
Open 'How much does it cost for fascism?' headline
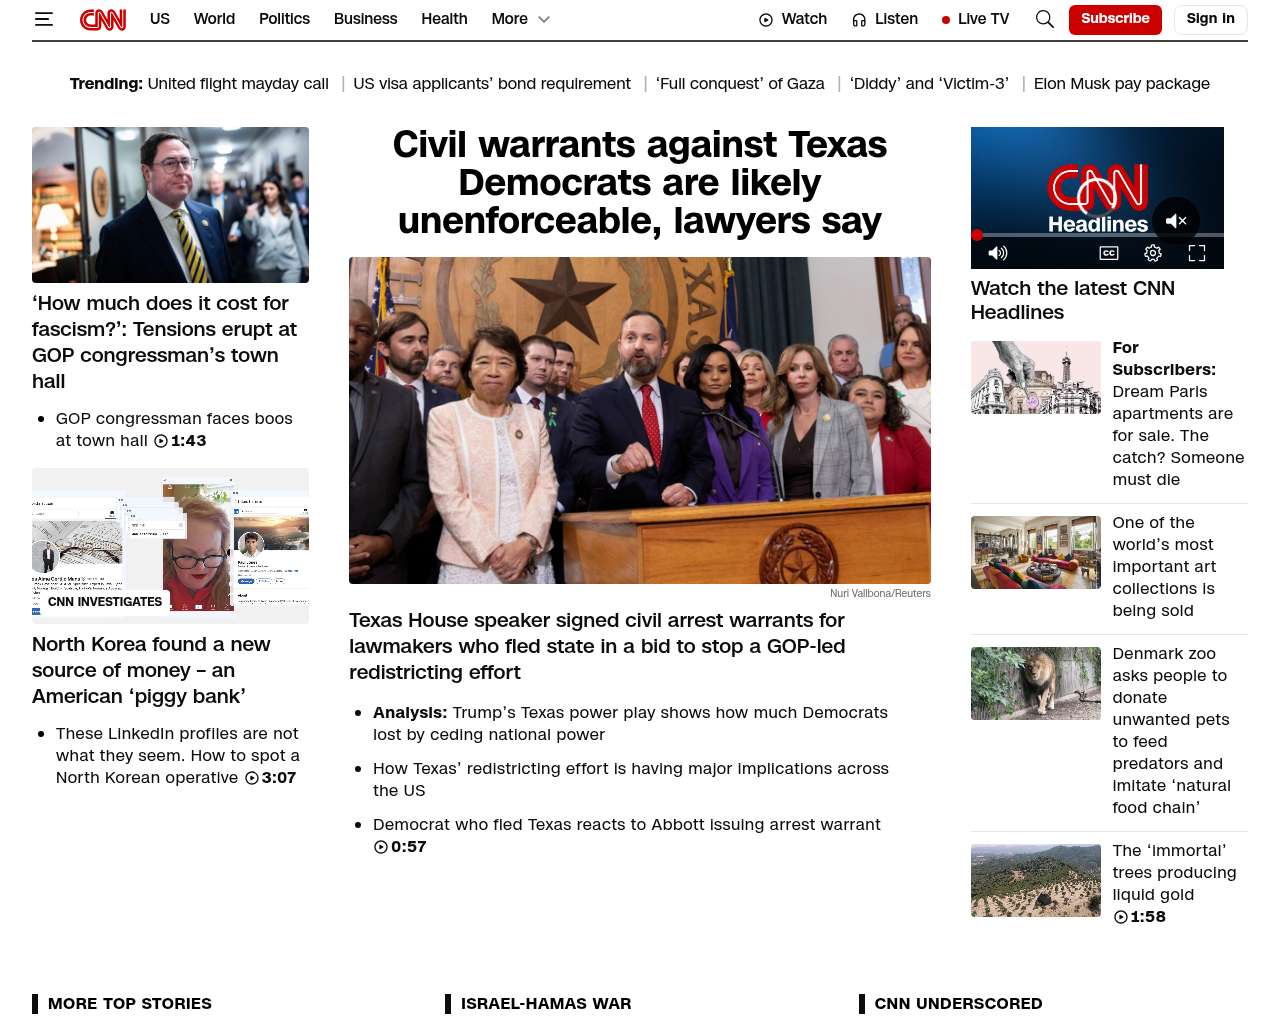click(165, 342)
